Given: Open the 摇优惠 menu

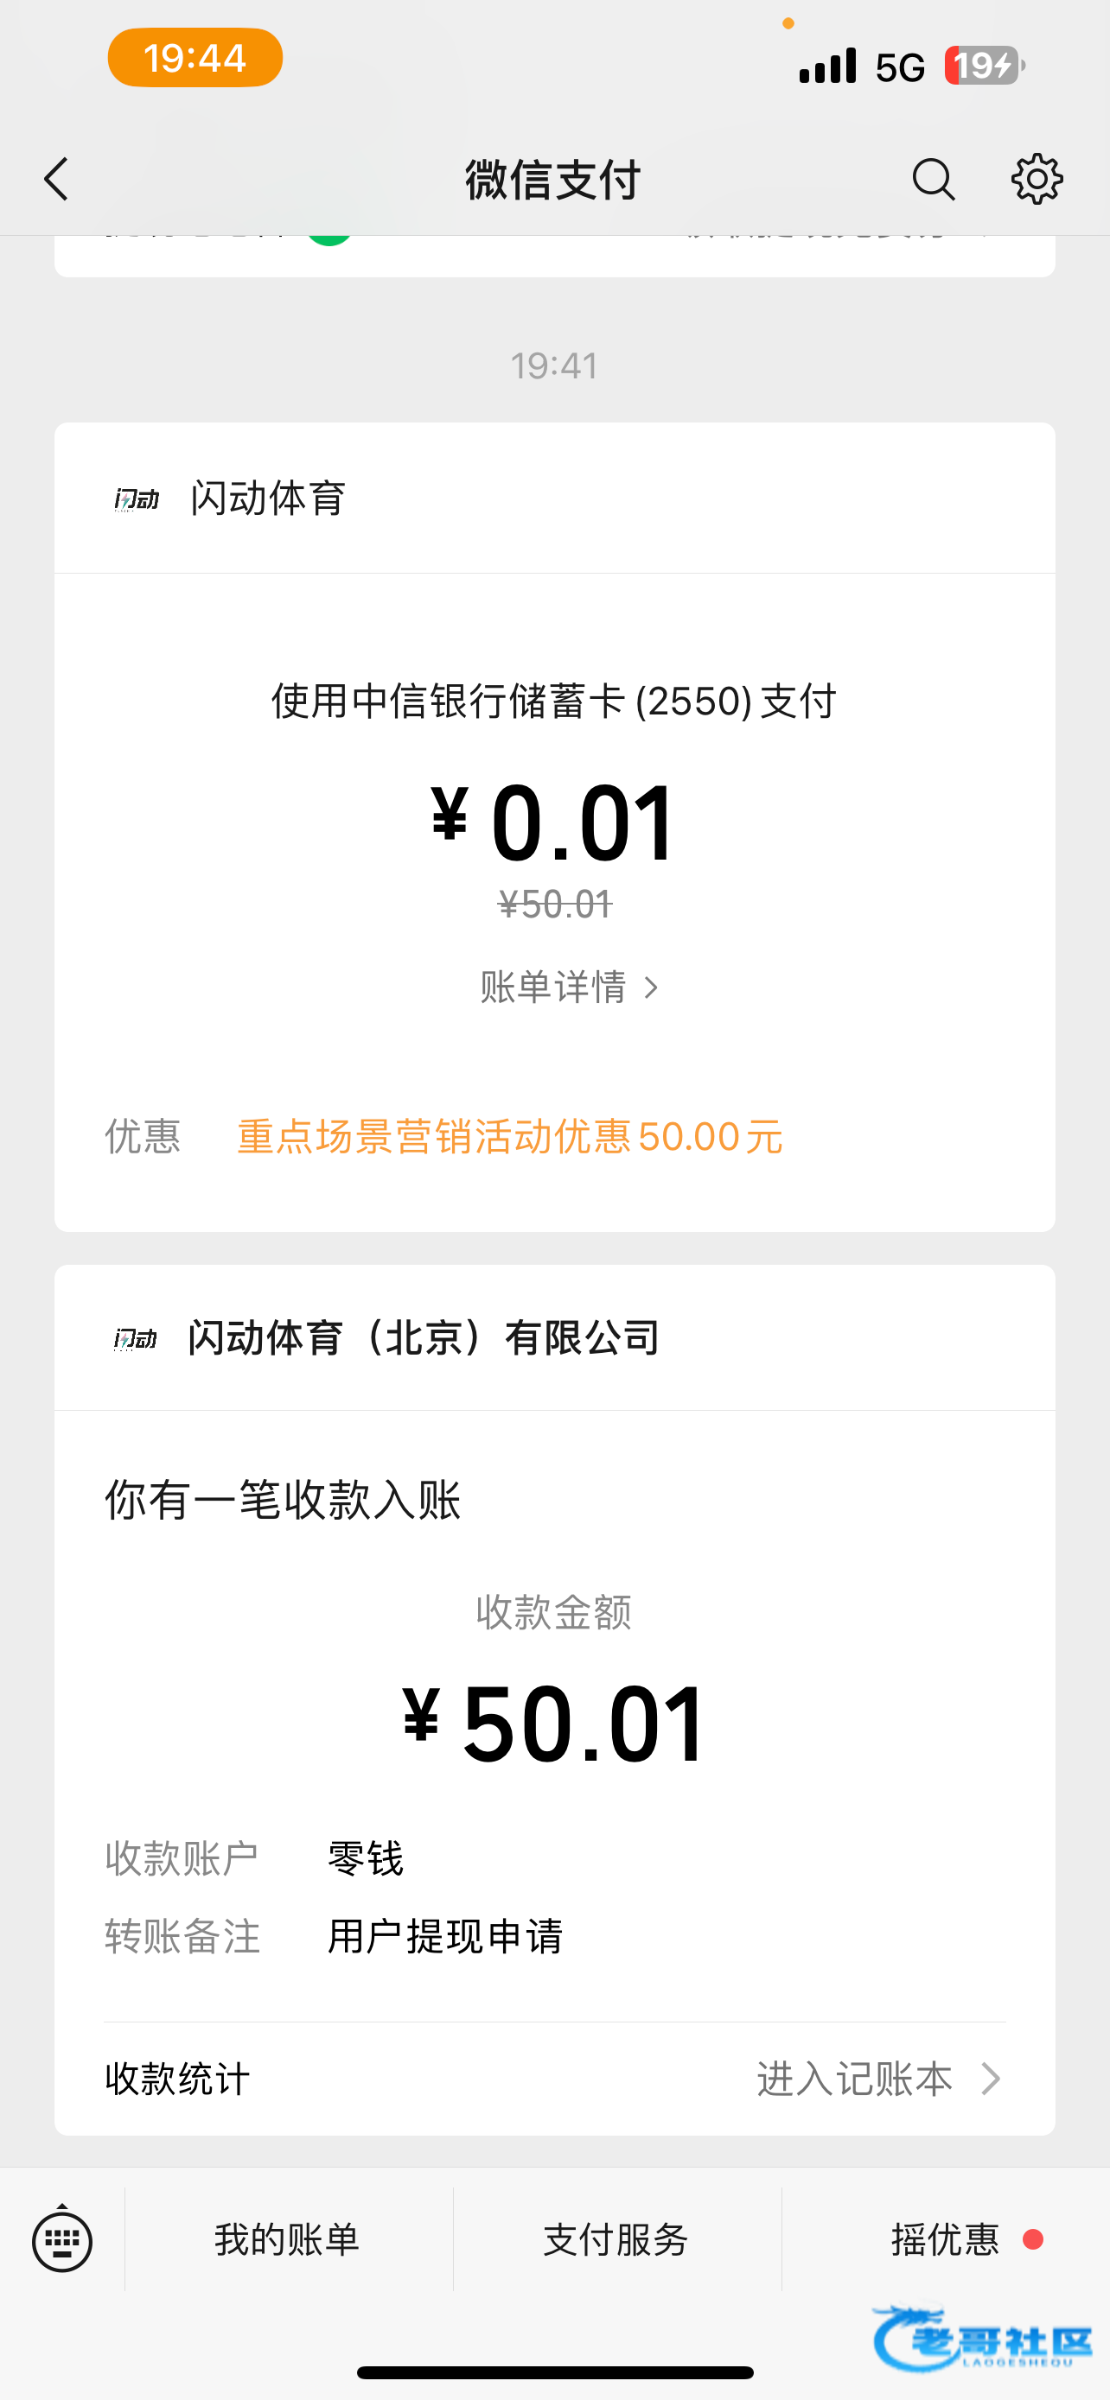Looking at the screenshot, I should coord(946,2240).
